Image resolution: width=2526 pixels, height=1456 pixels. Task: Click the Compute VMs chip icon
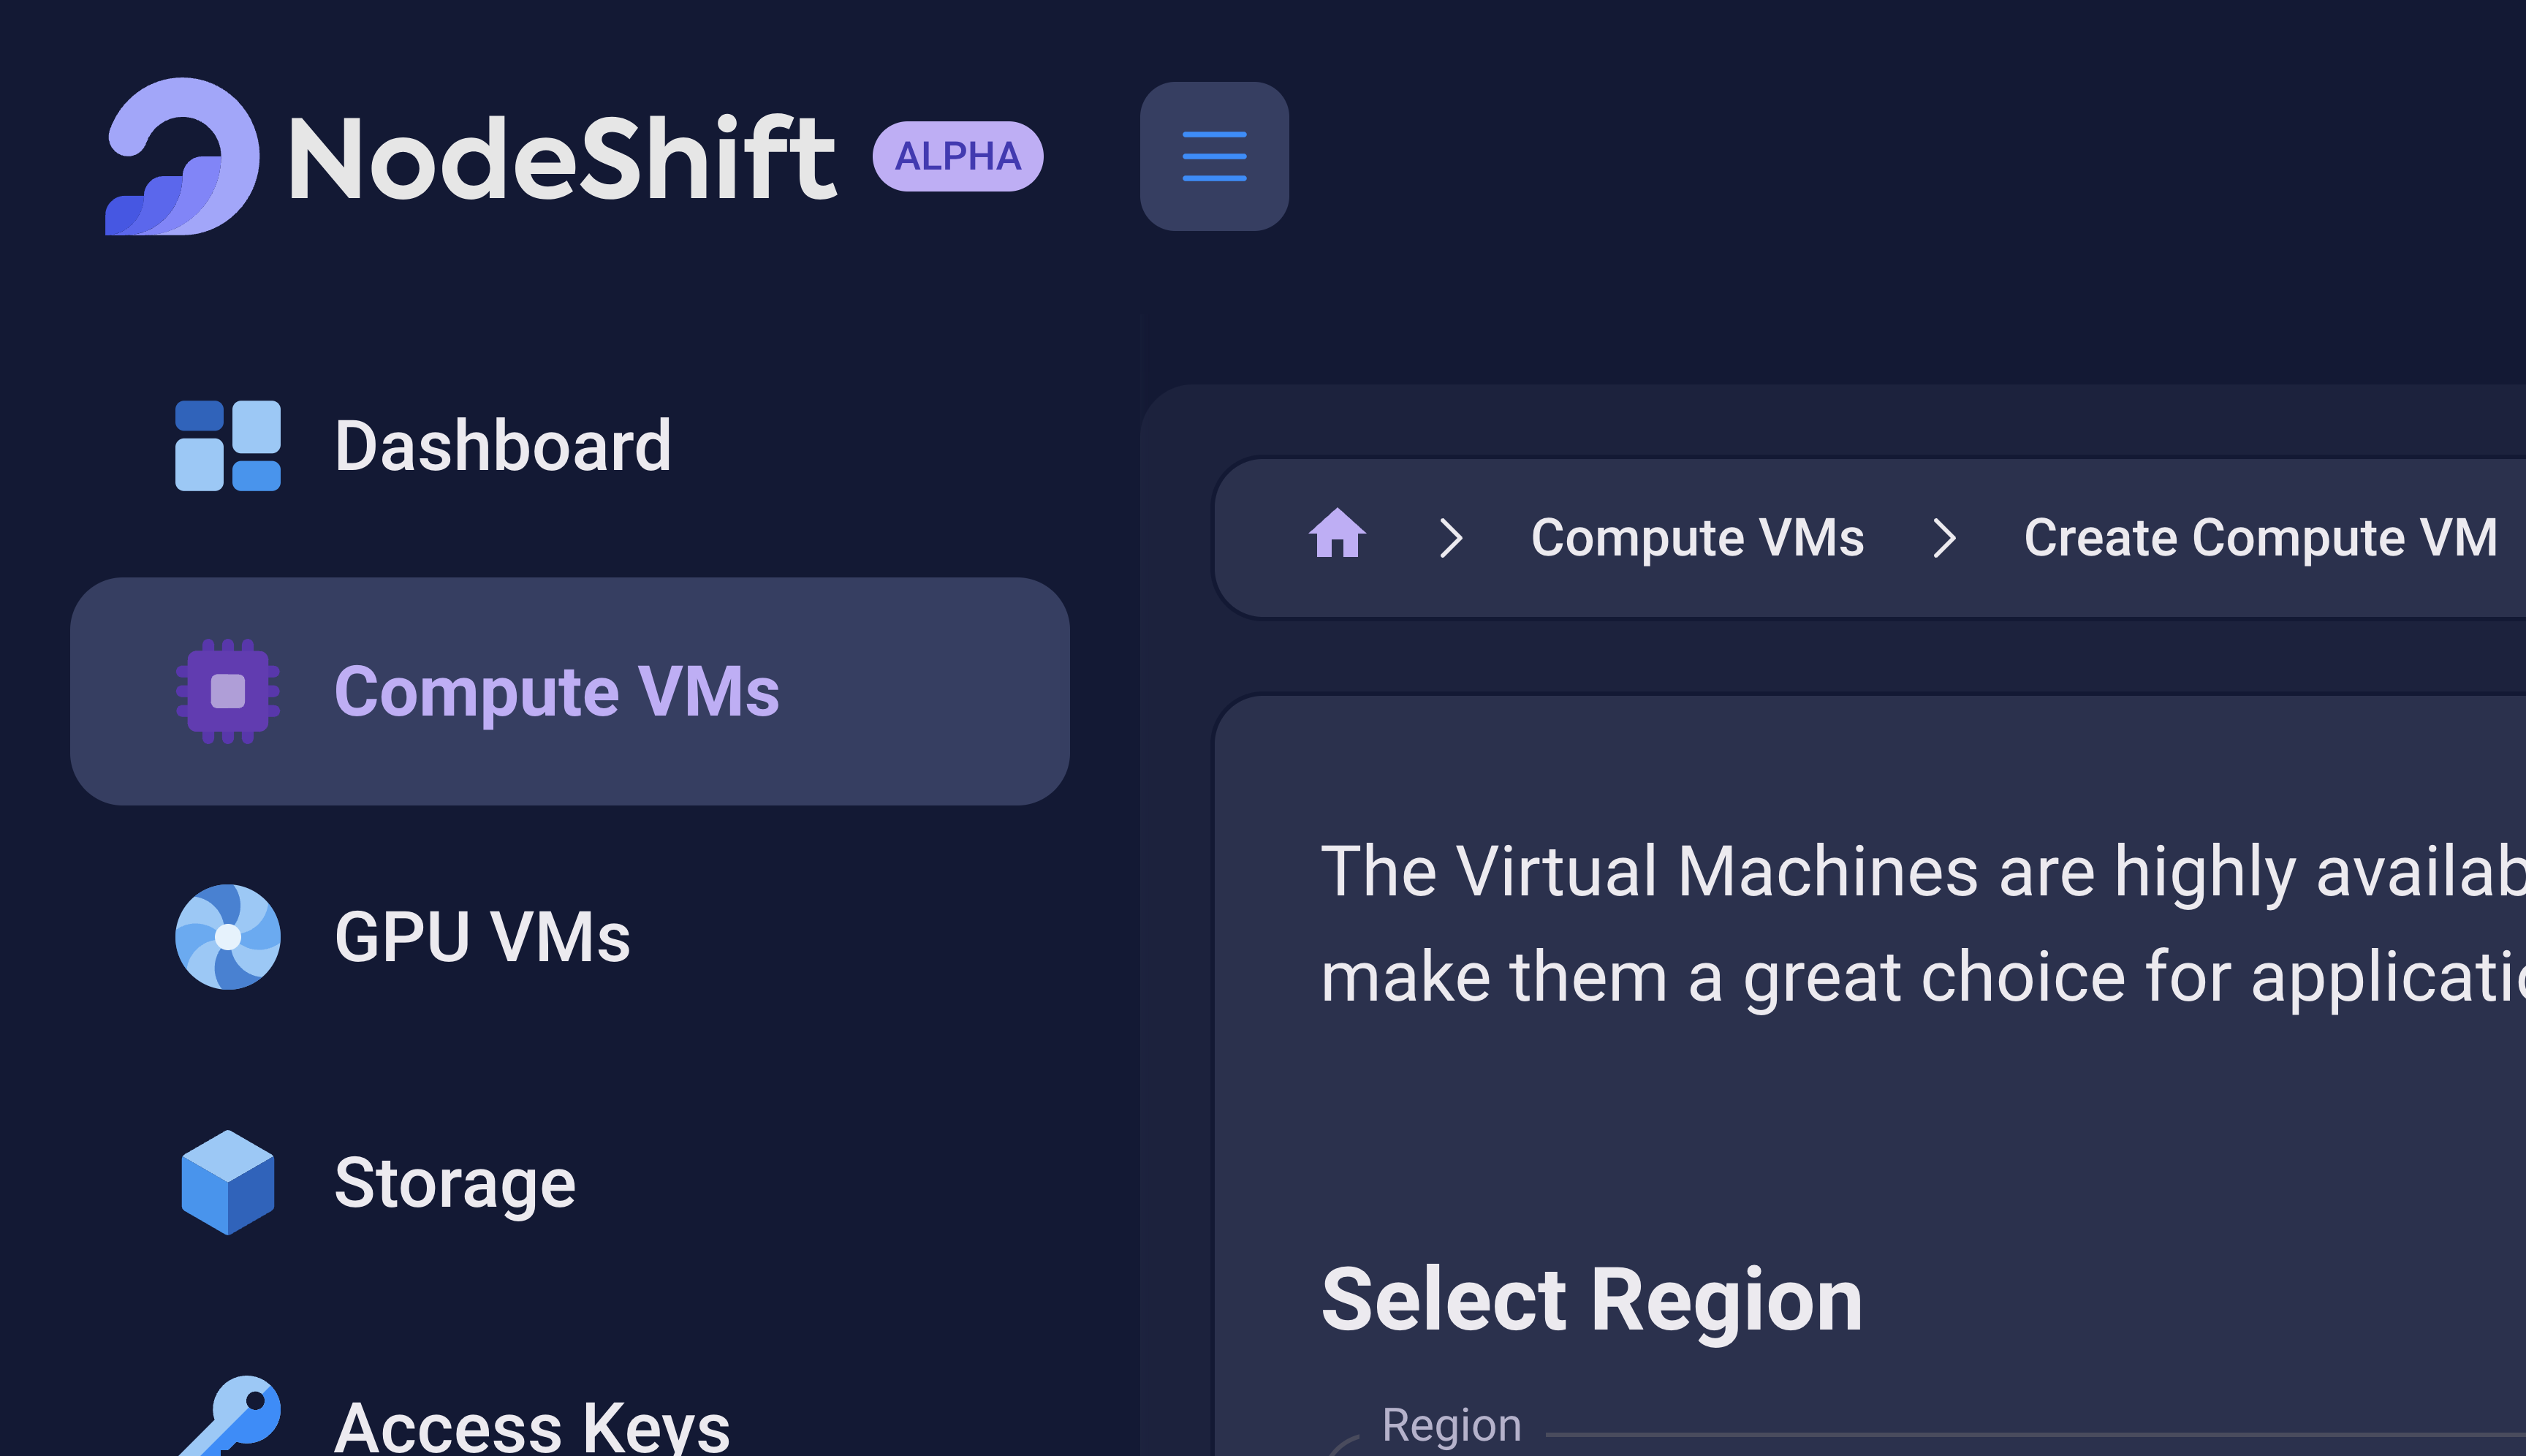[x=228, y=691]
